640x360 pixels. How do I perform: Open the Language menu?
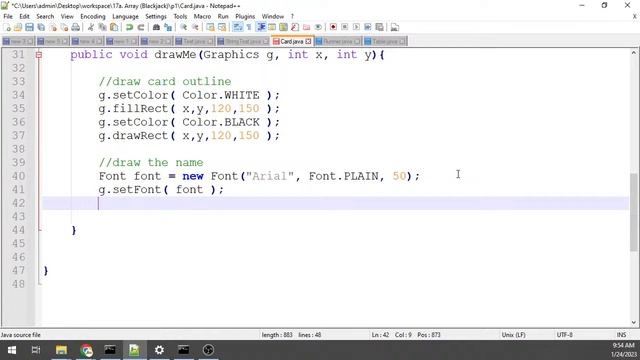coord(125,16)
